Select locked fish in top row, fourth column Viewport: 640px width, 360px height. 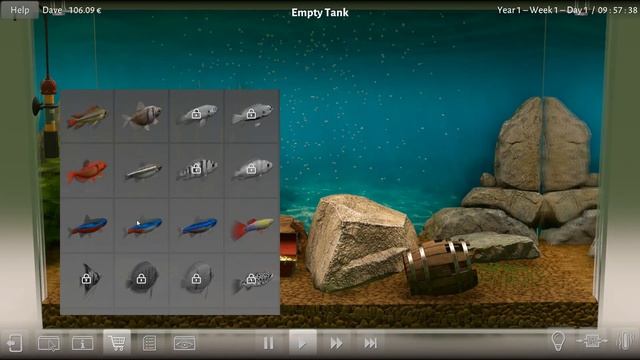click(252, 116)
